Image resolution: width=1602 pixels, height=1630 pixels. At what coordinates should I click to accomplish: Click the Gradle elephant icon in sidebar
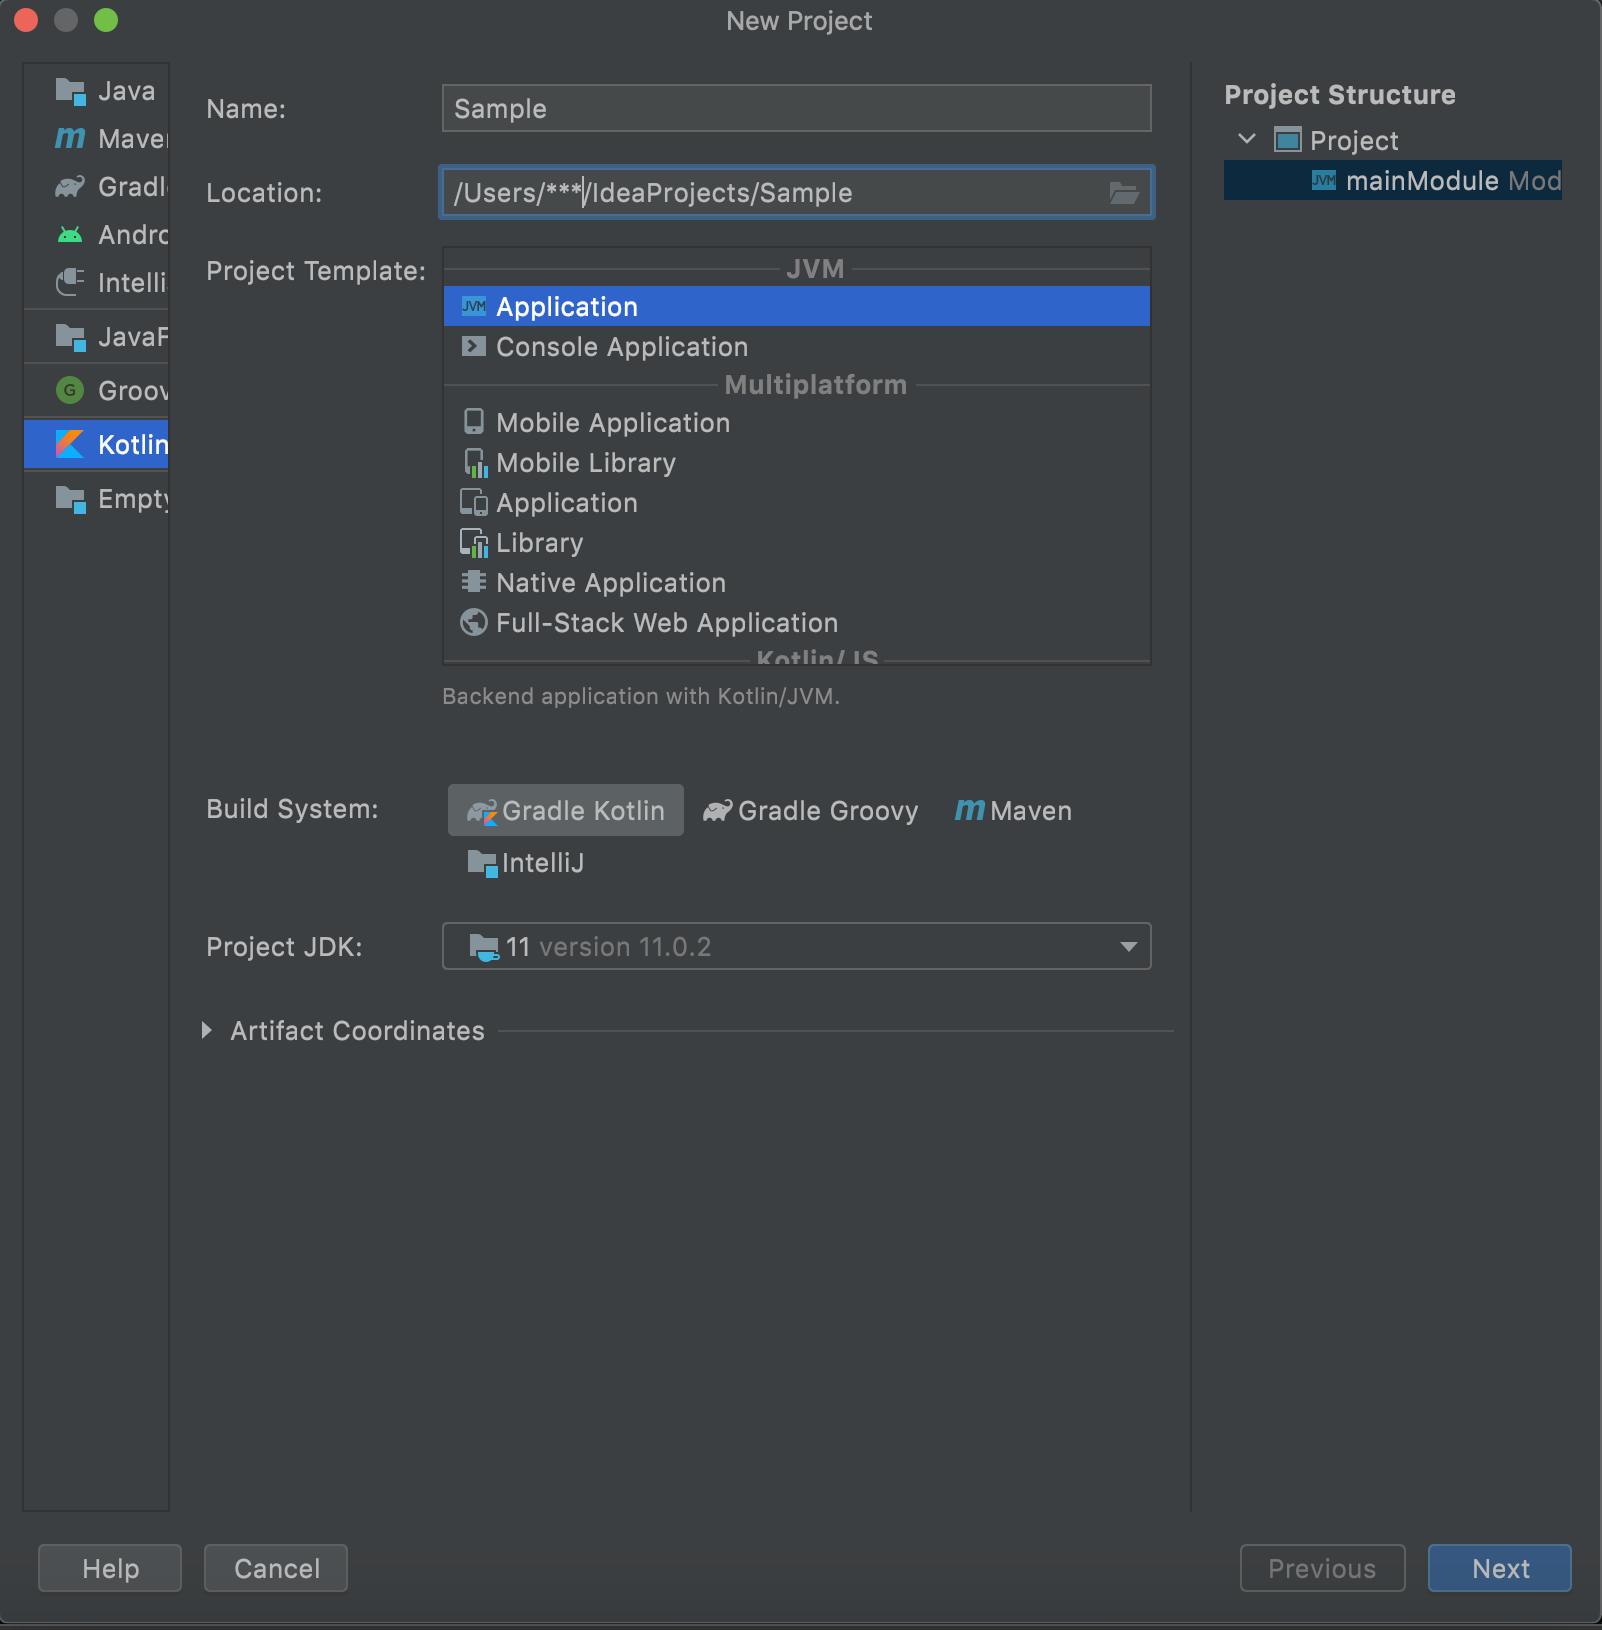pos(70,186)
